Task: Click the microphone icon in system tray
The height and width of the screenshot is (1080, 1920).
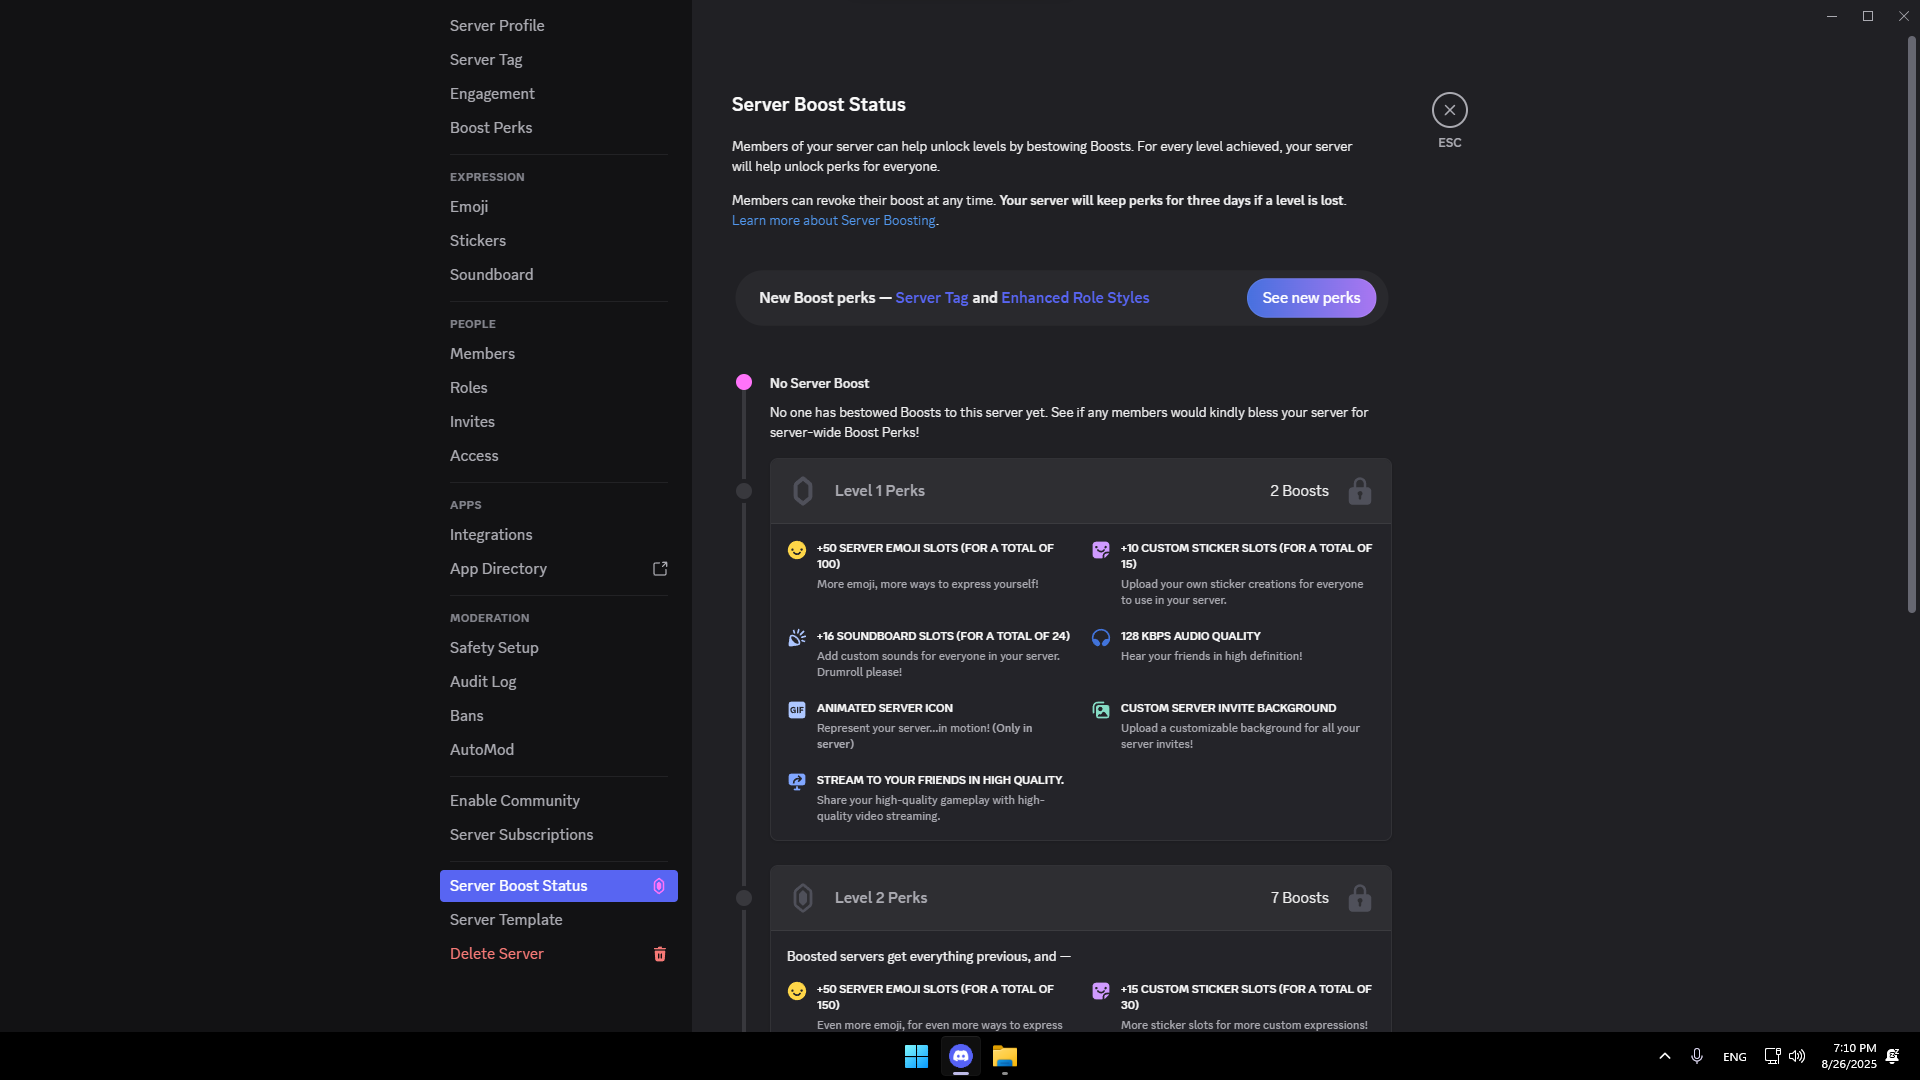Action: (x=1697, y=1056)
